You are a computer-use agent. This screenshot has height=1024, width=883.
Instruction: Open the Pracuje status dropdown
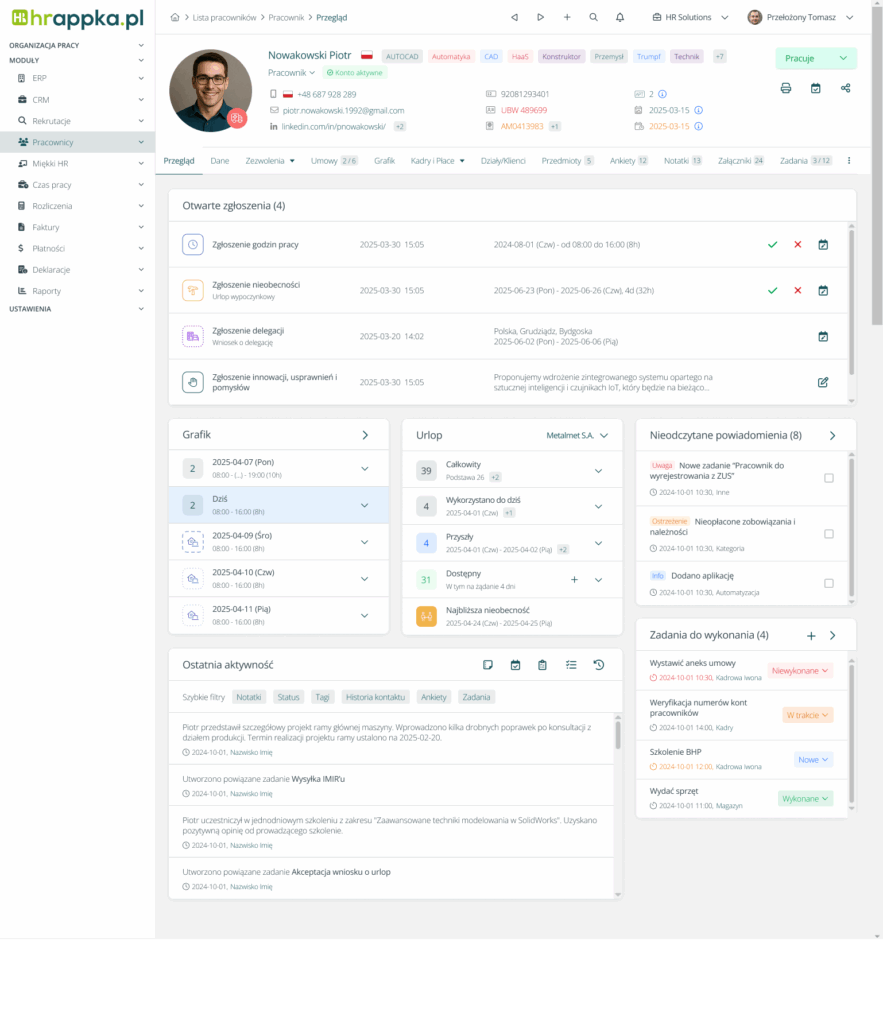point(815,58)
